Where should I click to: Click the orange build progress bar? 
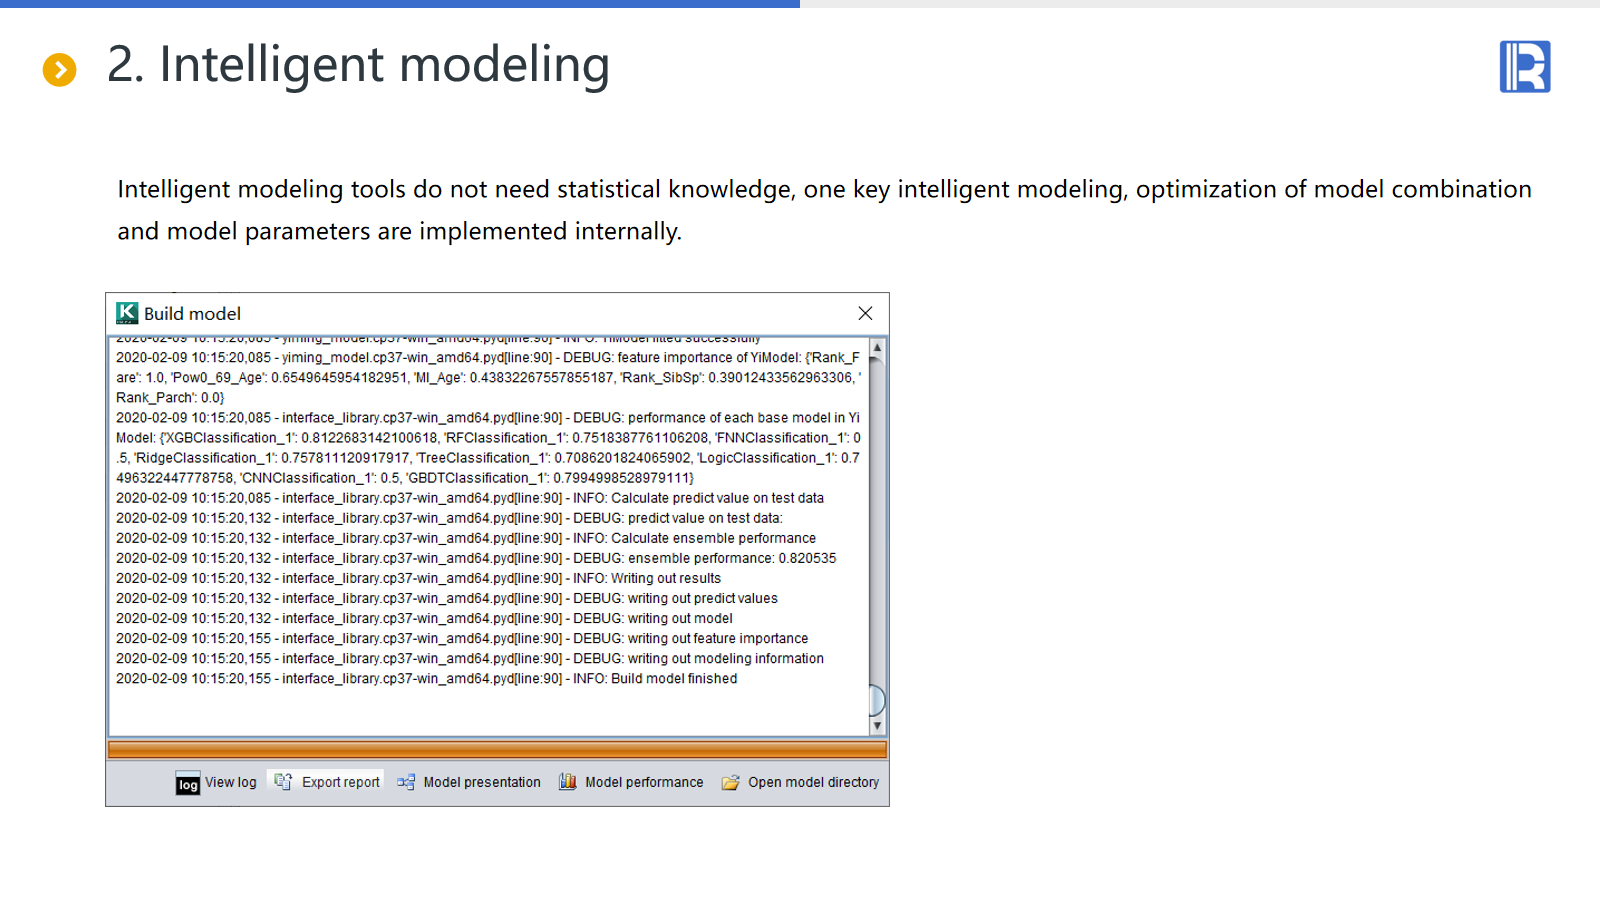pos(497,750)
